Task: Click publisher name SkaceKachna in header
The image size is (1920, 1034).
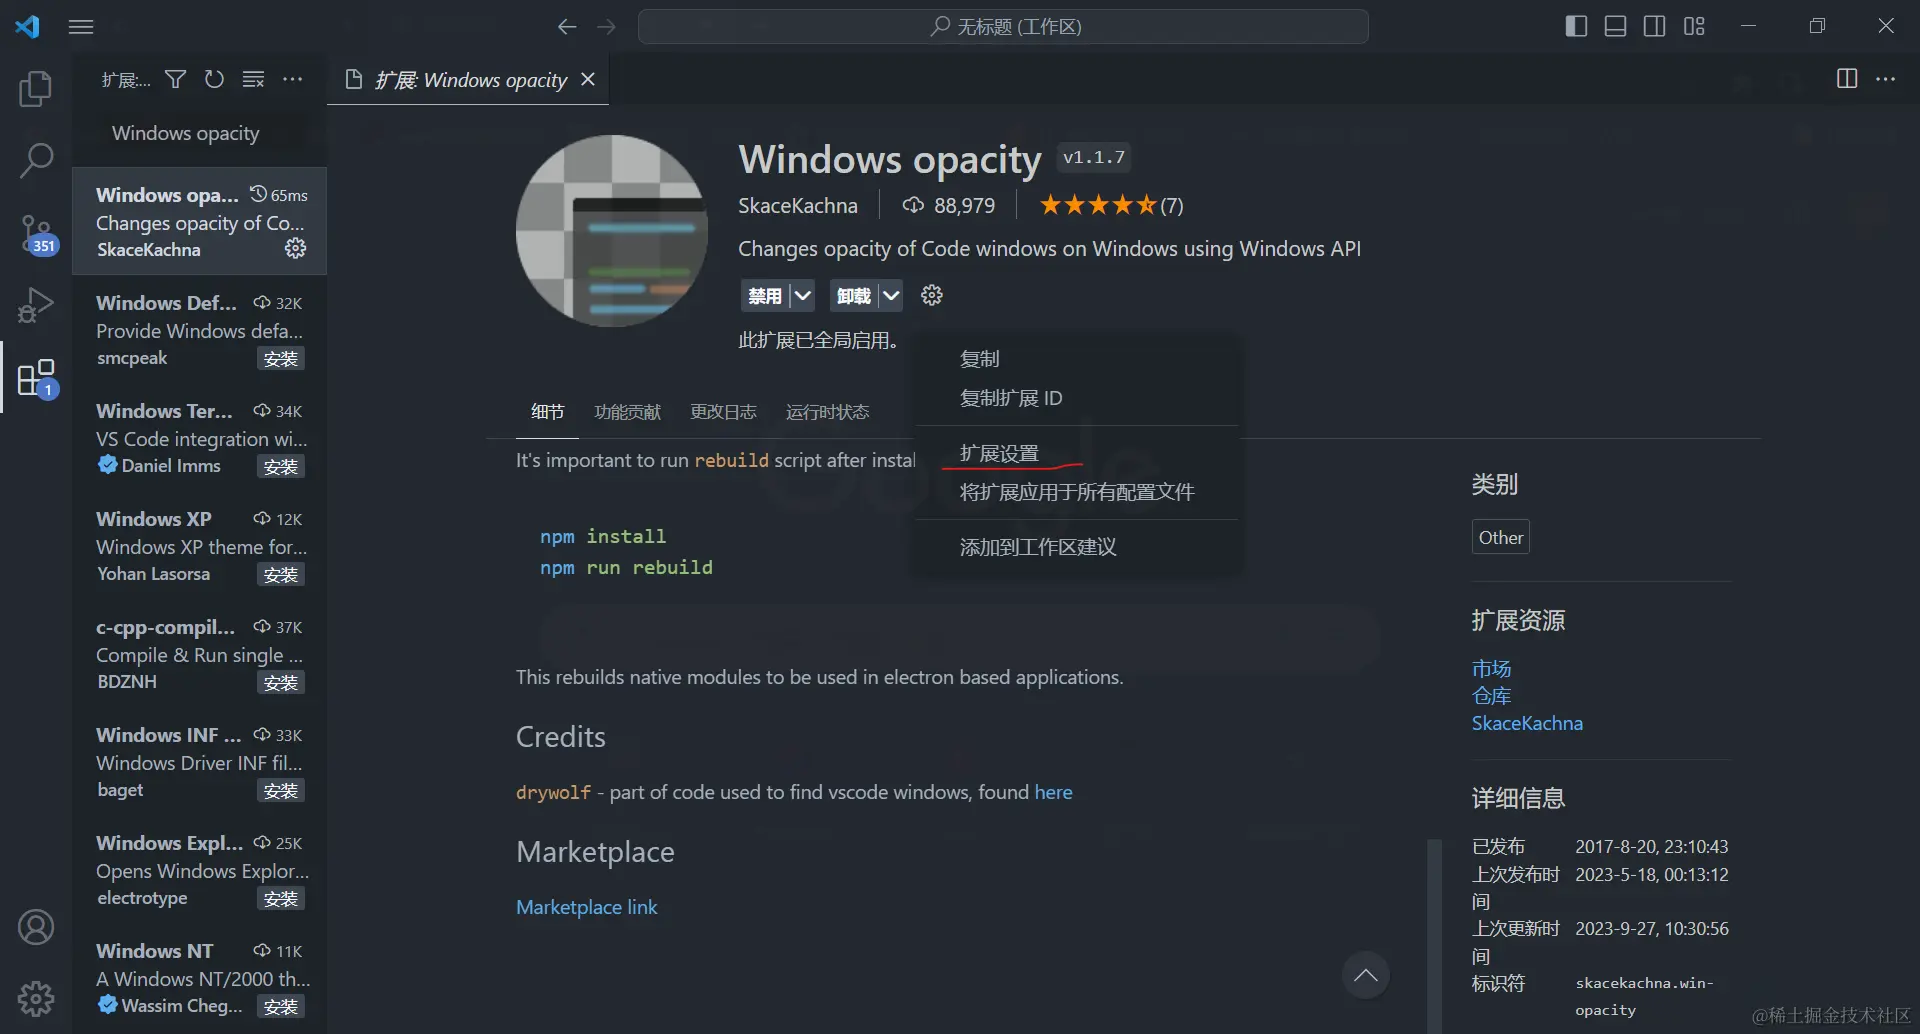Action: click(798, 205)
